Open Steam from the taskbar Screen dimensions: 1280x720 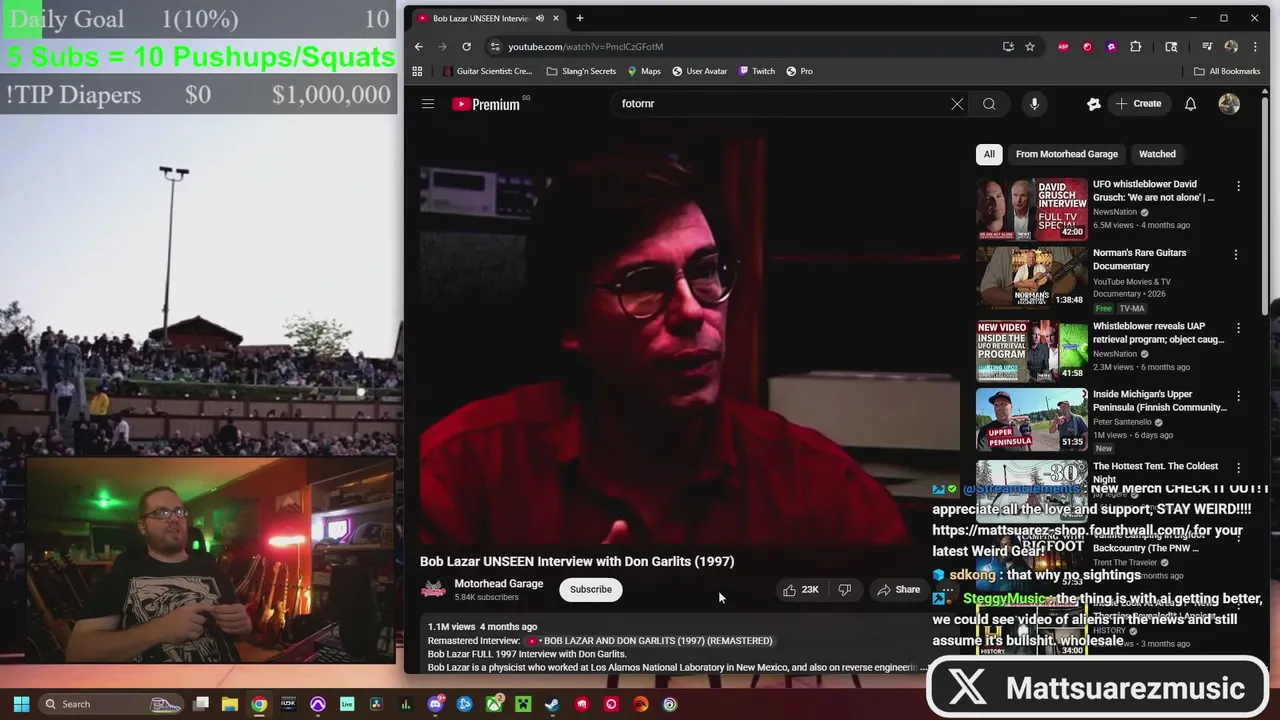tap(552, 704)
